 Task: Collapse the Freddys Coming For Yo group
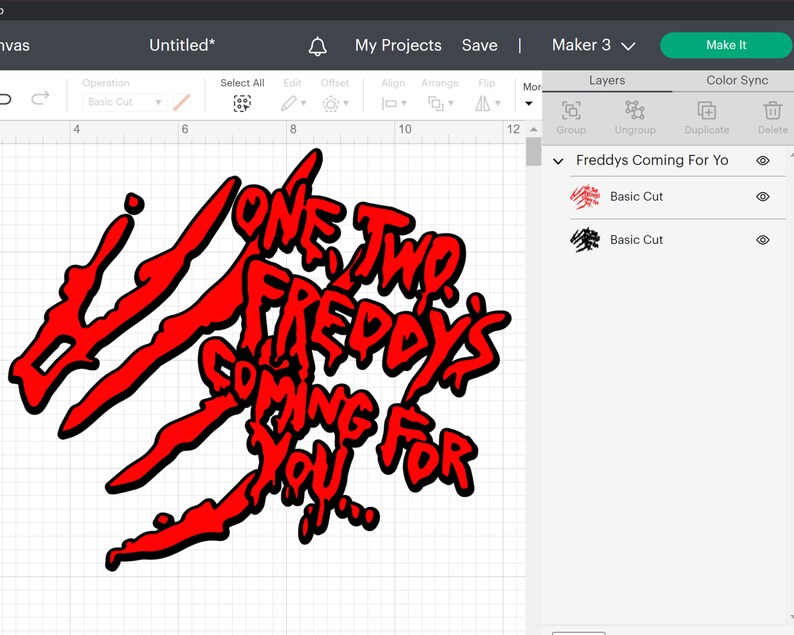(558, 162)
